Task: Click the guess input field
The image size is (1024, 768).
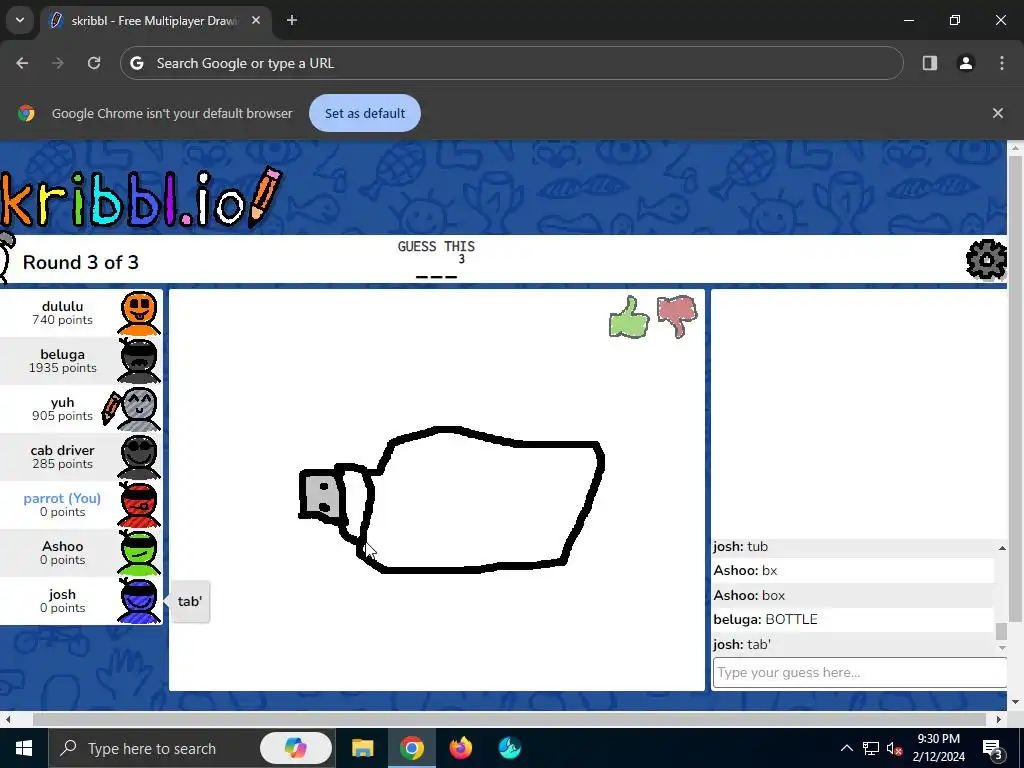Action: tap(859, 673)
